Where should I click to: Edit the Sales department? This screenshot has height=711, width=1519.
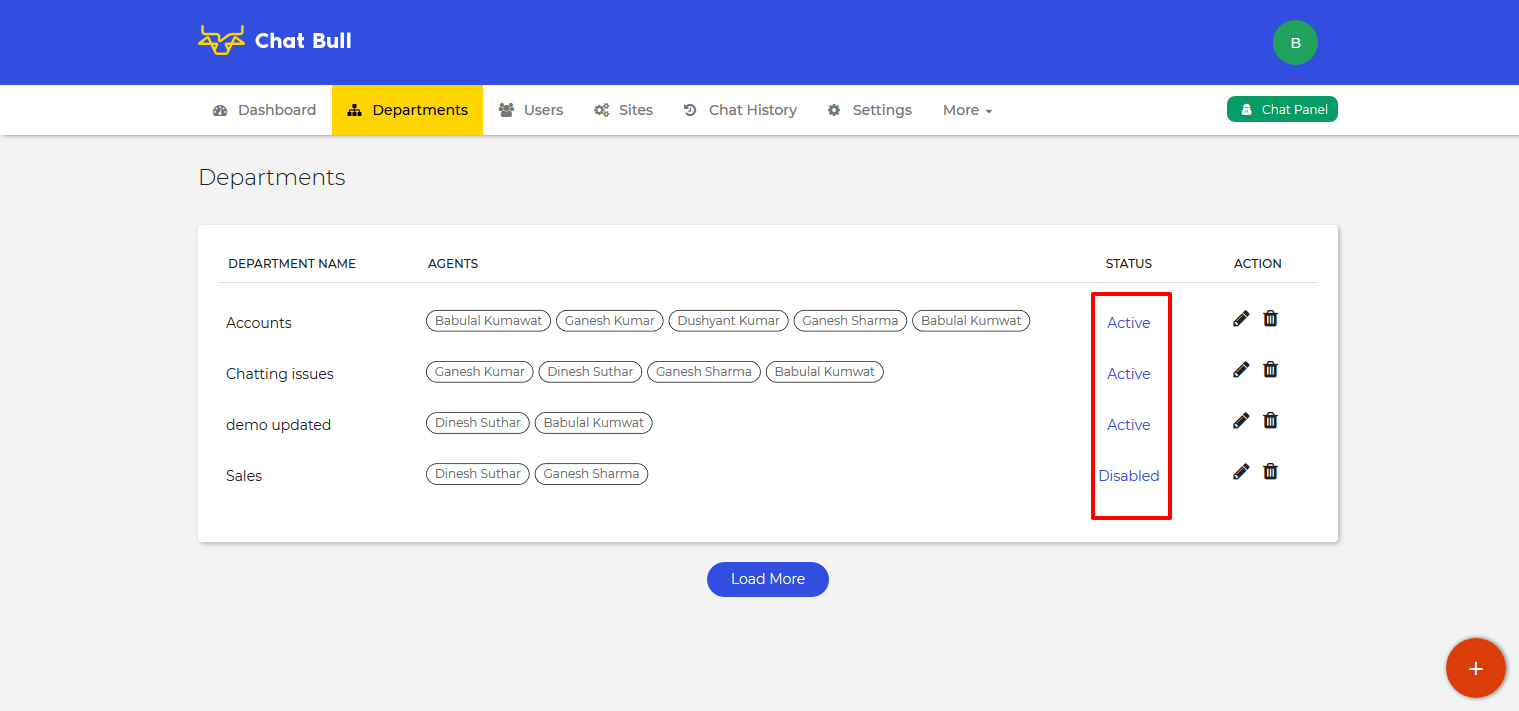(1241, 472)
